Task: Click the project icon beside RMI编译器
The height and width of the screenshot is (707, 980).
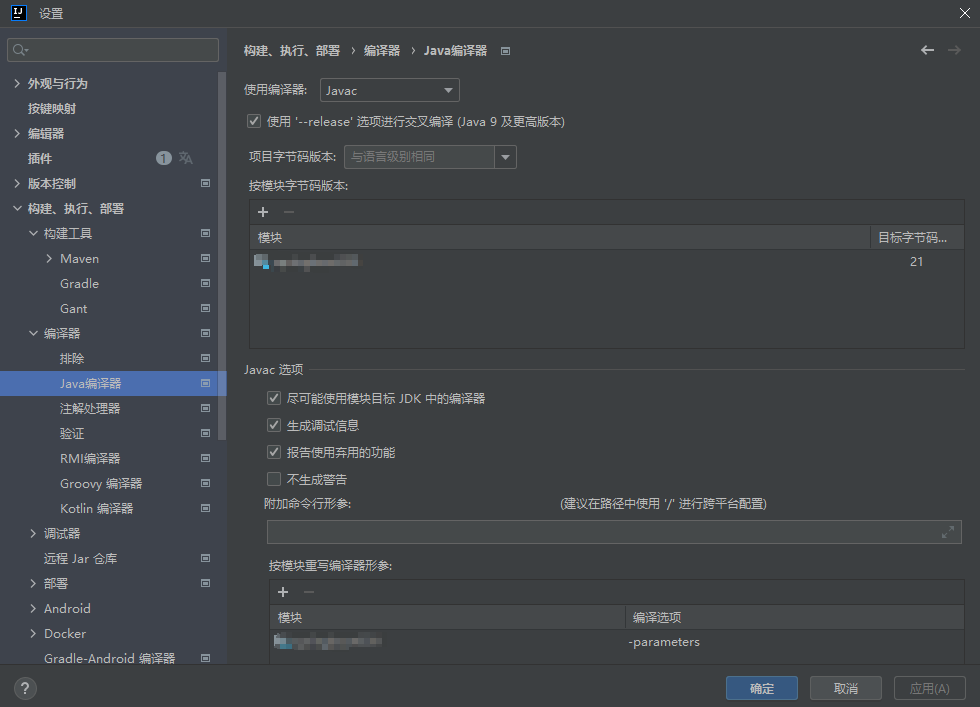Action: click(x=205, y=458)
